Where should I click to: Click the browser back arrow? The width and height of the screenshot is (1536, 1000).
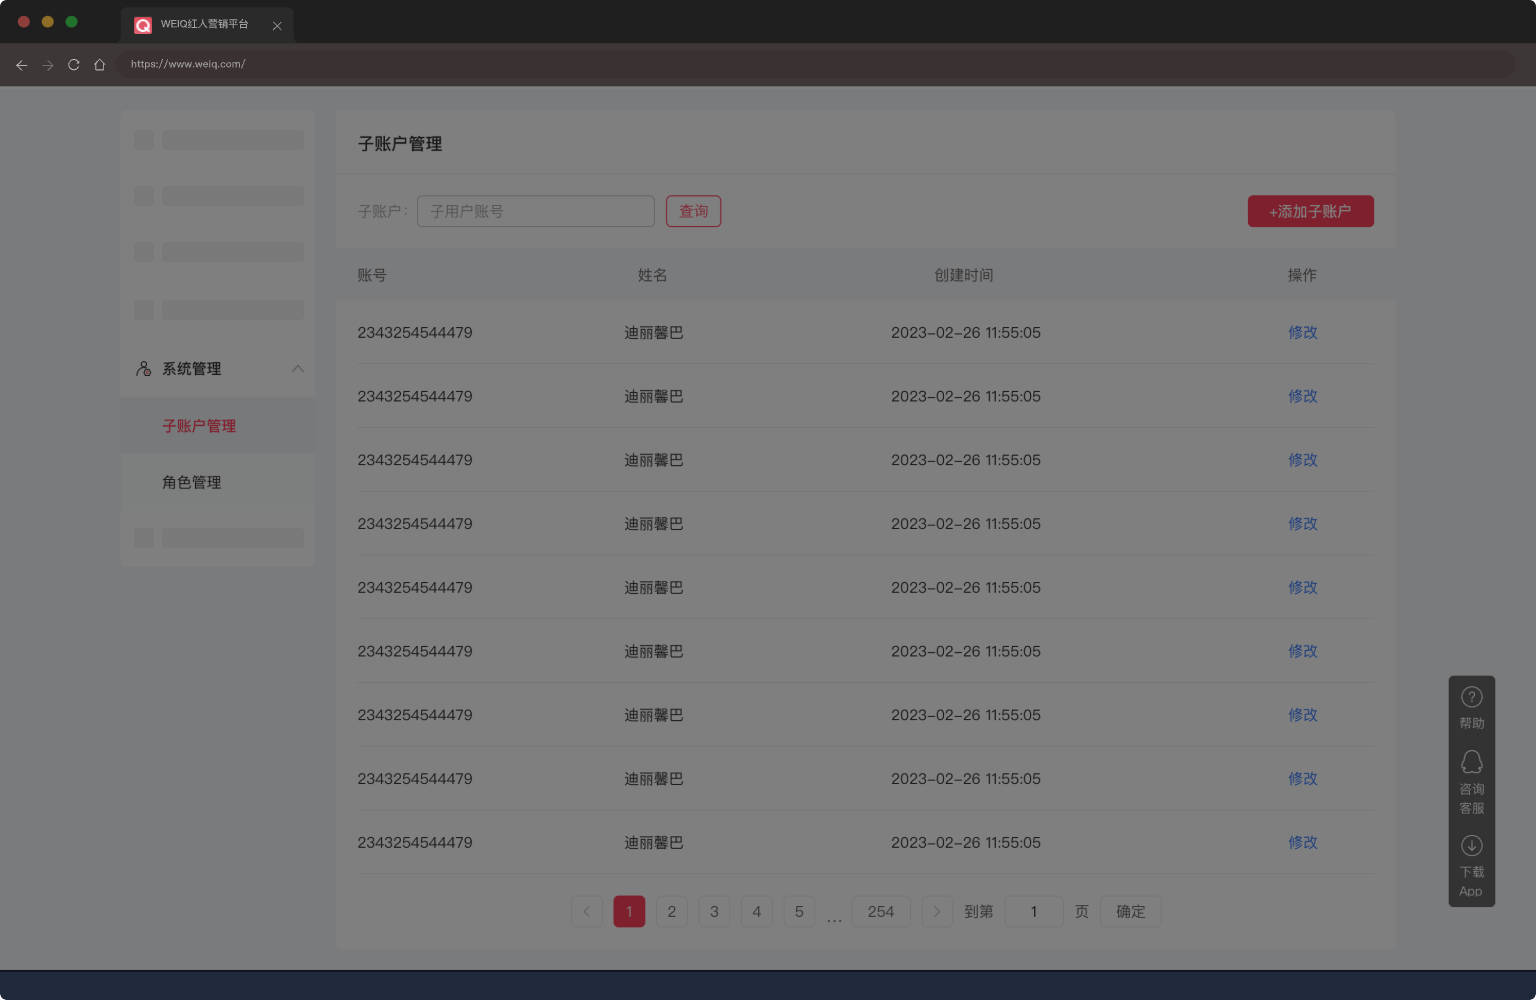[21, 64]
